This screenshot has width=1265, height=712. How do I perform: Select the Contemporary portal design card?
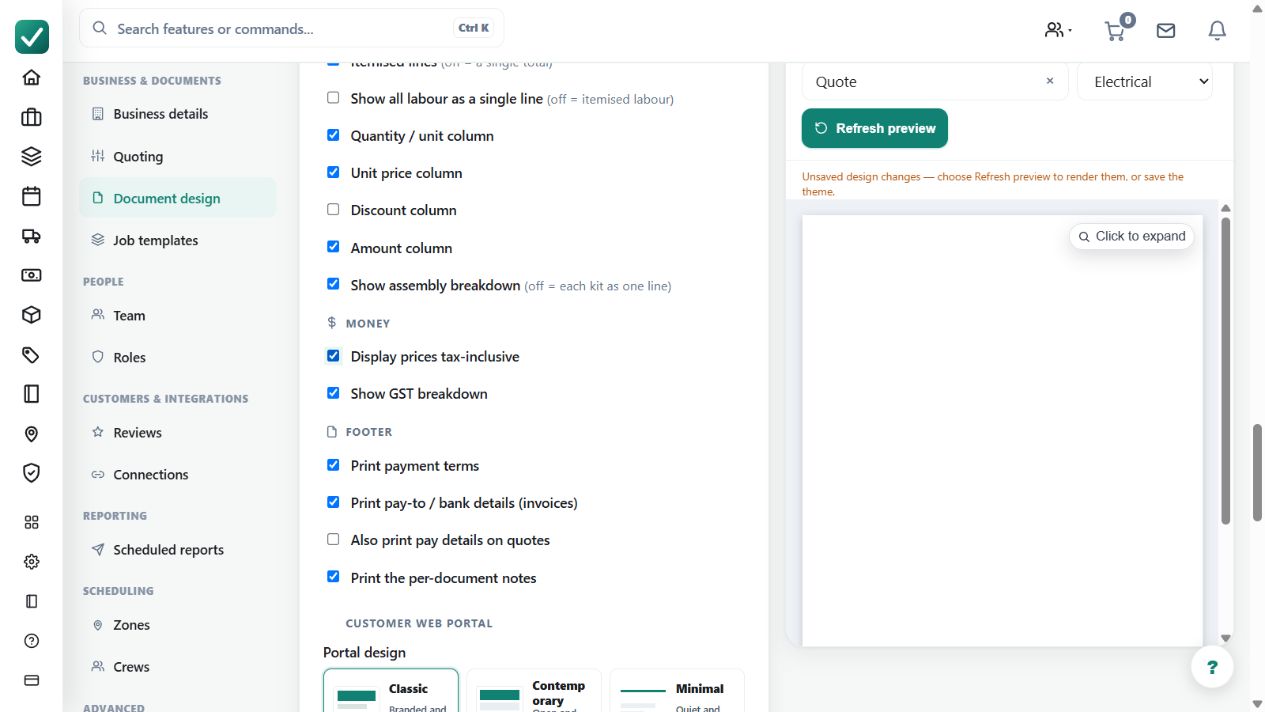[534, 690]
